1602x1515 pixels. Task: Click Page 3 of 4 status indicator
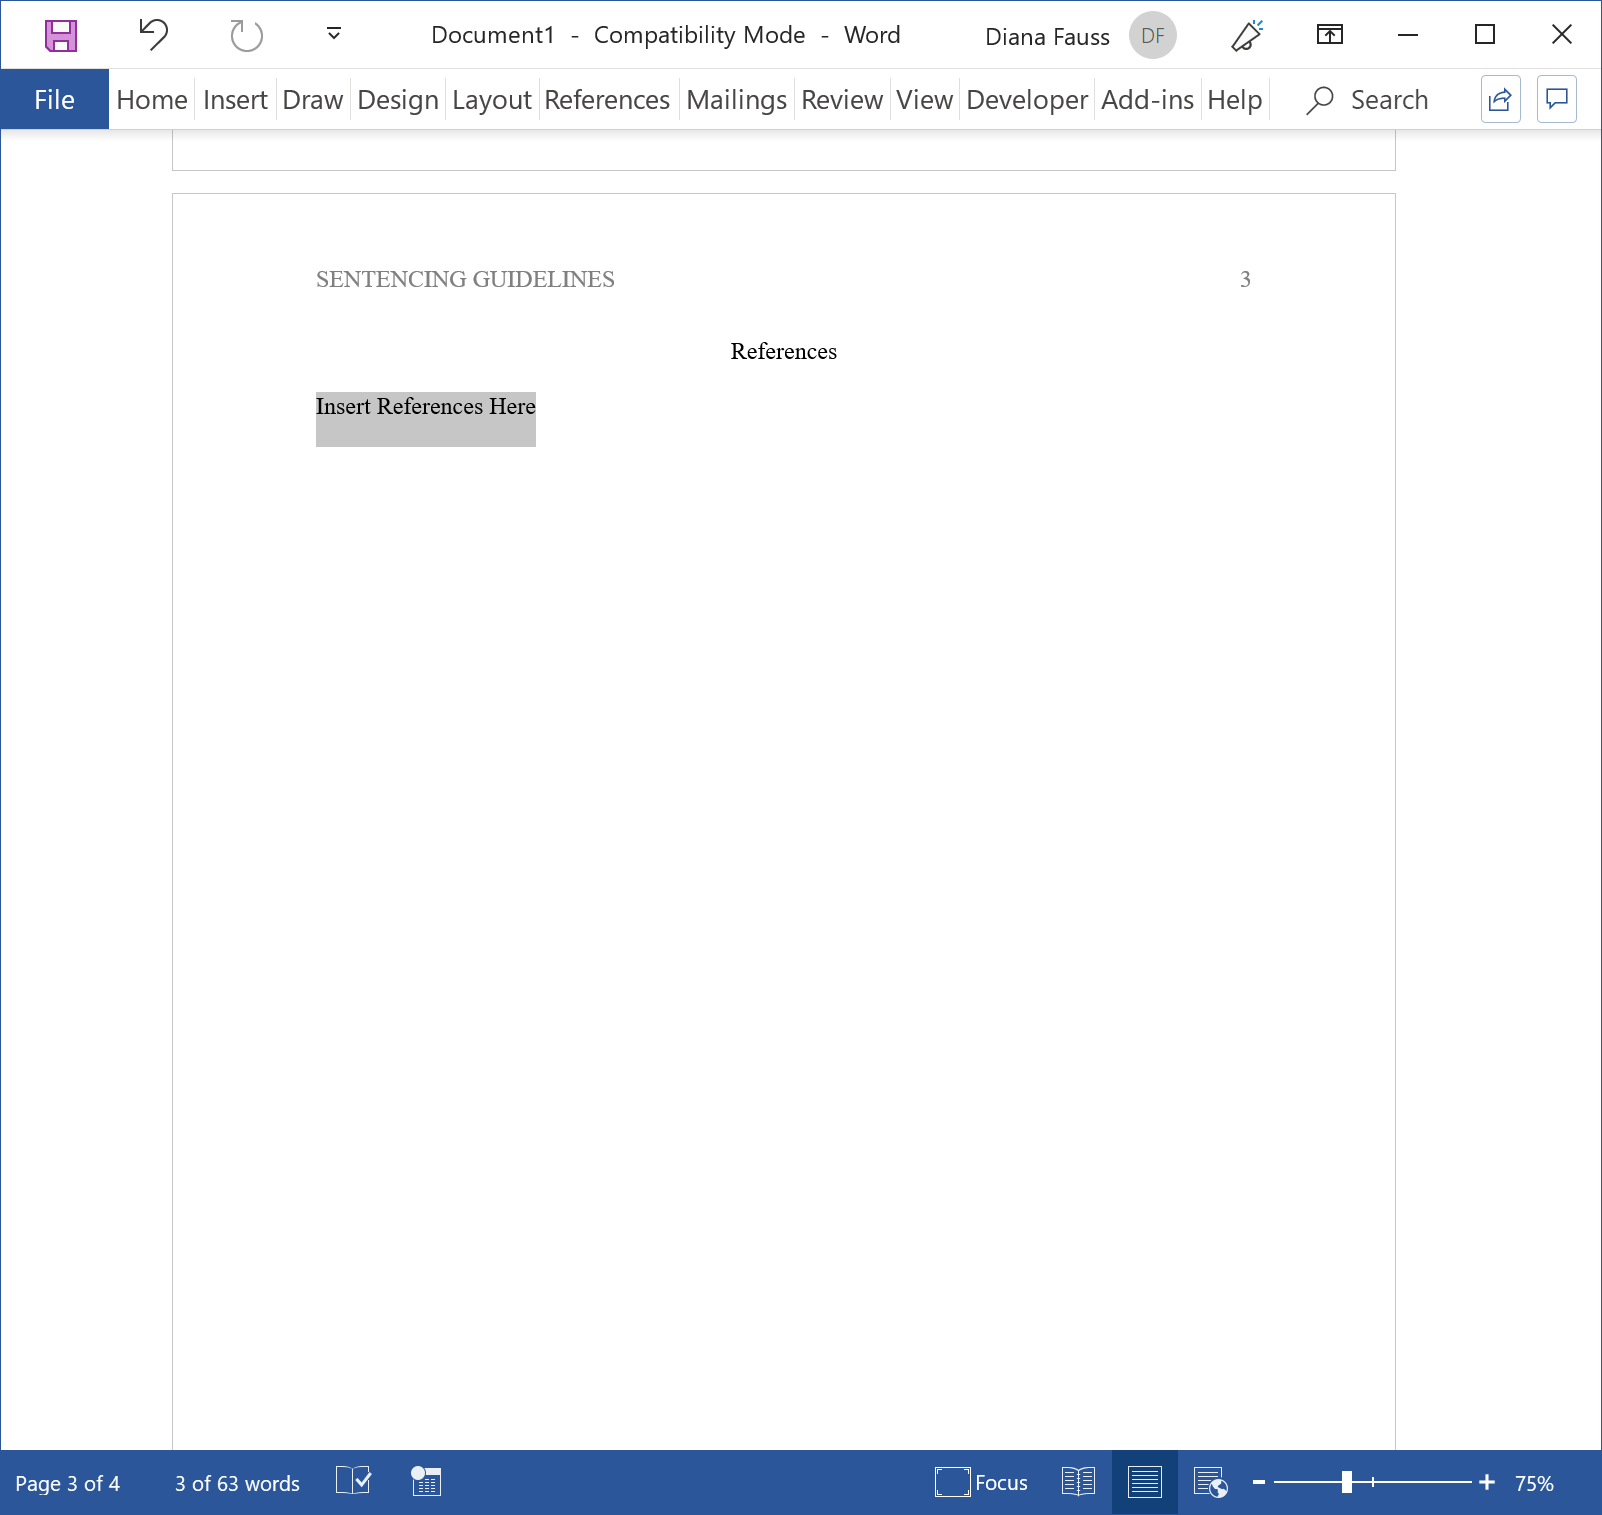click(x=69, y=1483)
